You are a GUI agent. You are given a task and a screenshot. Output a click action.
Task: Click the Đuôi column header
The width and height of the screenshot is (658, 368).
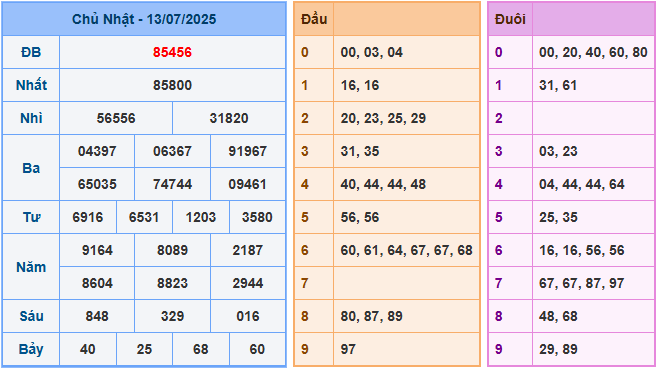pyautogui.click(x=510, y=19)
